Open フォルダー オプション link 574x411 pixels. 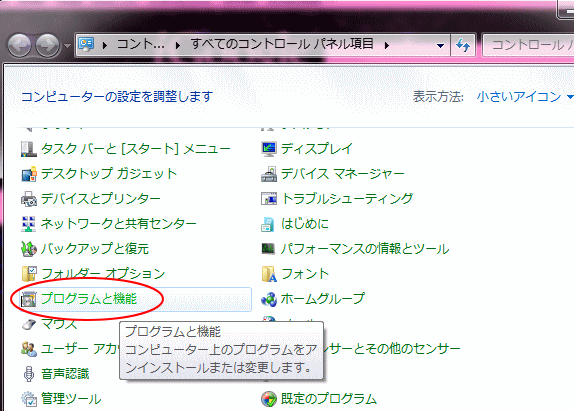pyautogui.click(x=103, y=273)
